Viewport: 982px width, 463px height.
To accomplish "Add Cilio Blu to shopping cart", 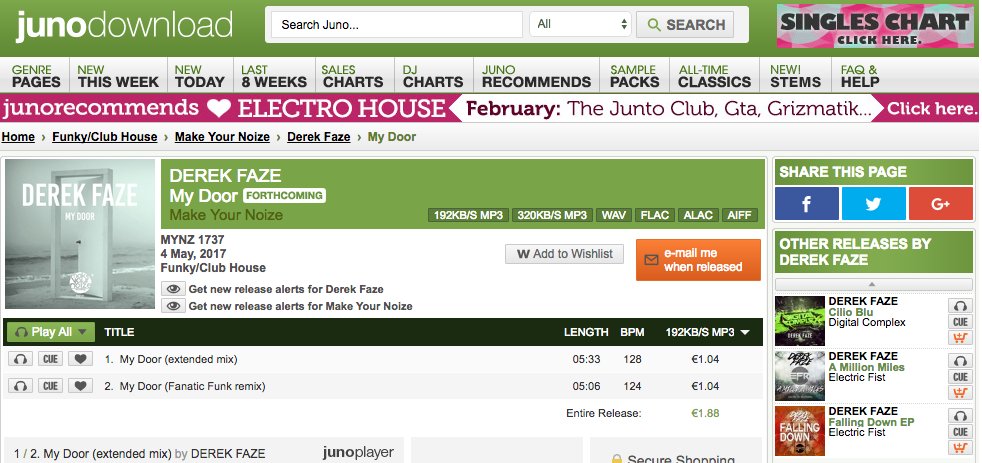I will click(x=960, y=338).
